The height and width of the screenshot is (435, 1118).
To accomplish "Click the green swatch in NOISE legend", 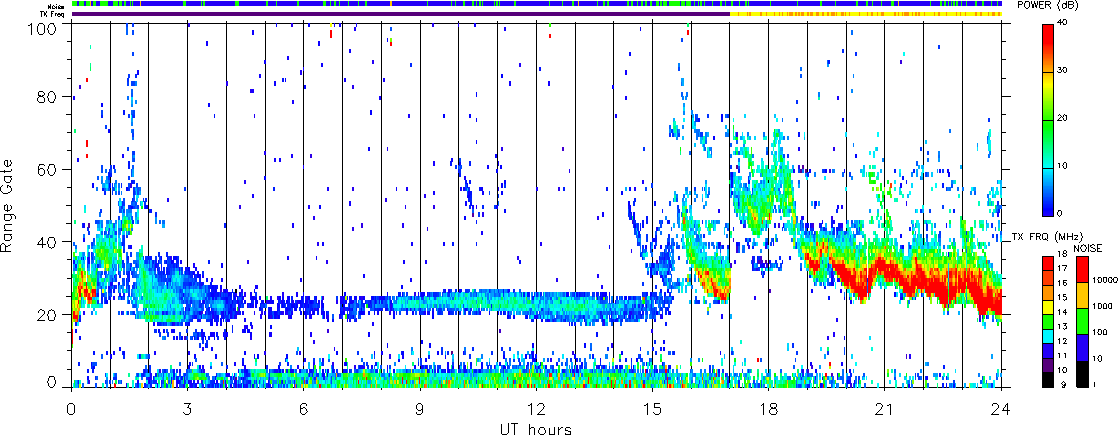I will click(x=1082, y=321).
